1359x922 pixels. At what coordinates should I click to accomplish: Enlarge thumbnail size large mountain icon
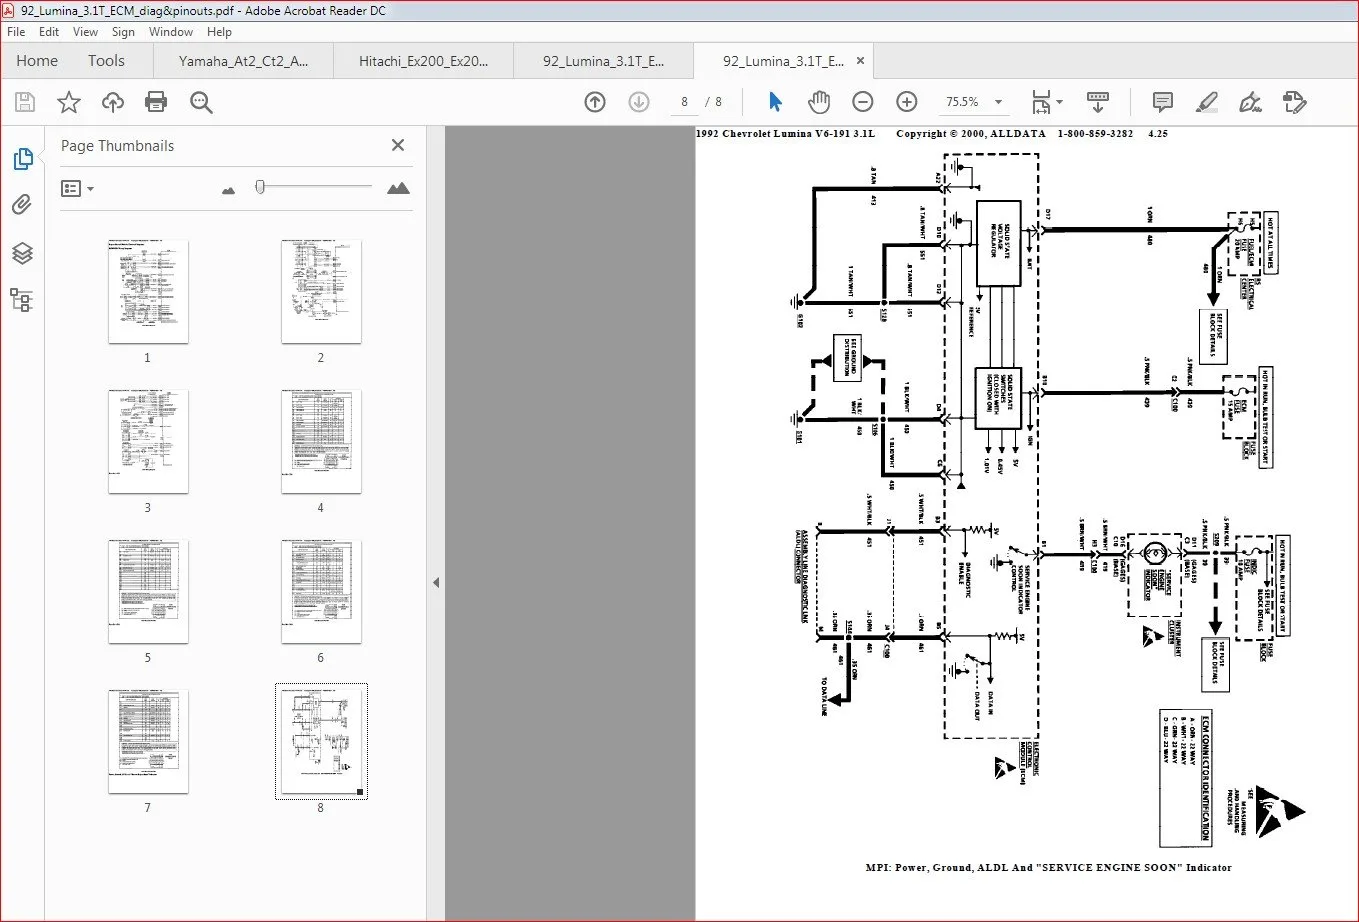pos(398,188)
